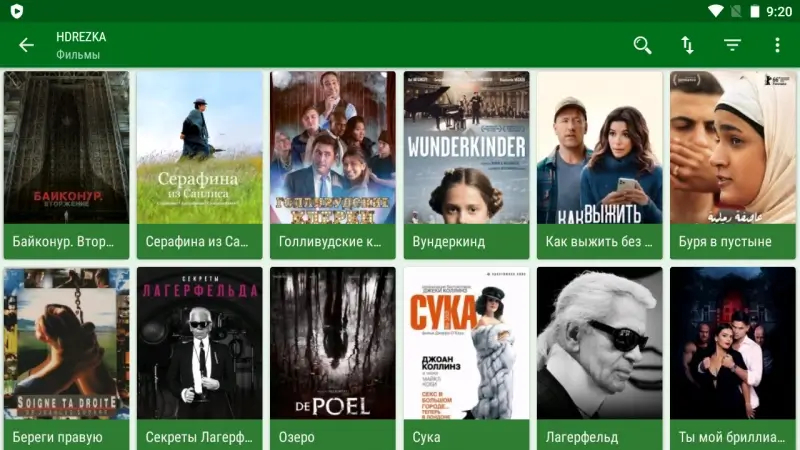Open the Ты мой бриллиа... movie card
The width and height of the screenshot is (800, 450).
[733, 358]
